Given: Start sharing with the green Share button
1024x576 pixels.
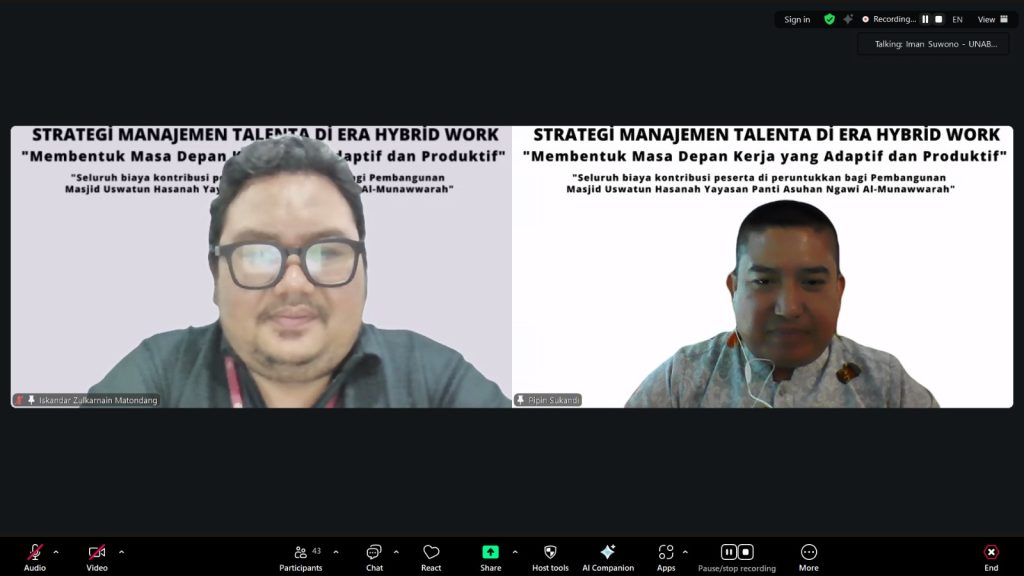Looking at the screenshot, I should coord(490,553).
